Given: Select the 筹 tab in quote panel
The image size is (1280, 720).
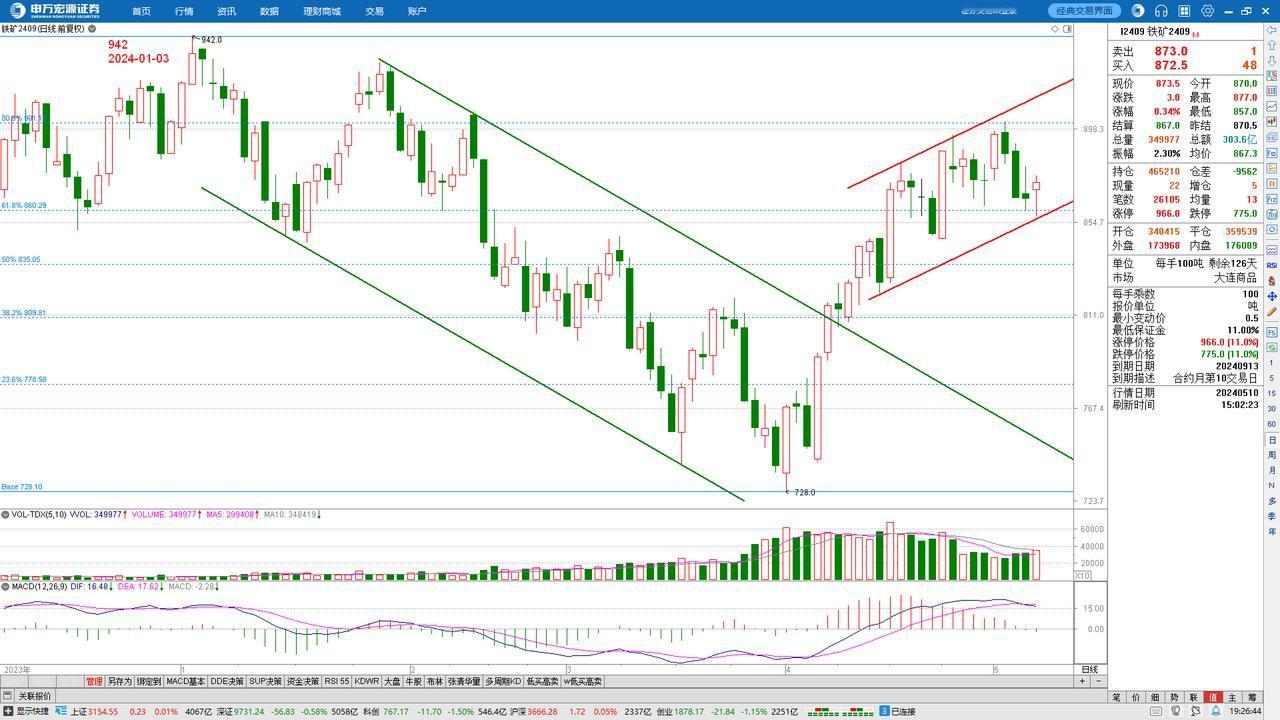Looking at the screenshot, I should pyautogui.click(x=1251, y=697).
